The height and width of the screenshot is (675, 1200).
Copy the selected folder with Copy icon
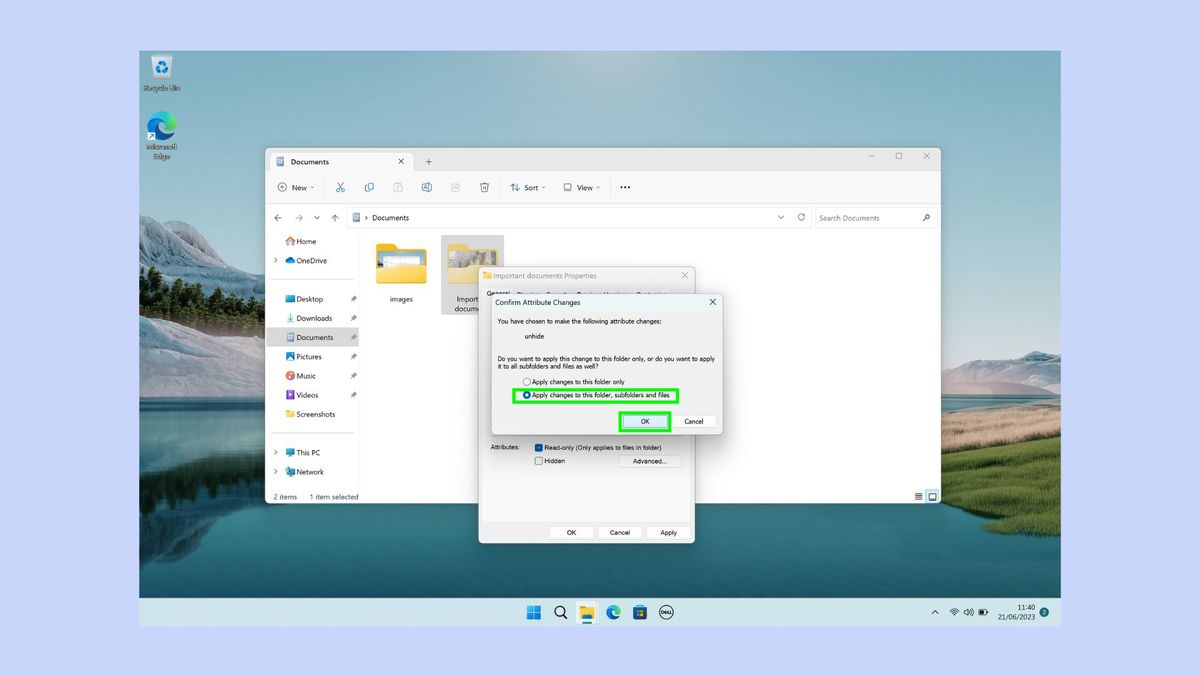(x=369, y=187)
